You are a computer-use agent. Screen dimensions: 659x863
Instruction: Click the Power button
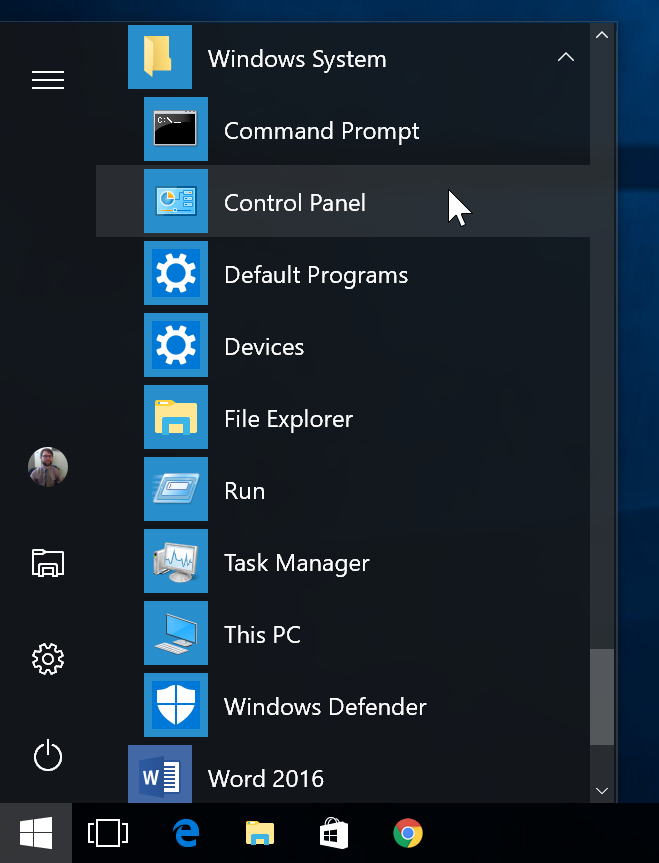tap(48, 756)
